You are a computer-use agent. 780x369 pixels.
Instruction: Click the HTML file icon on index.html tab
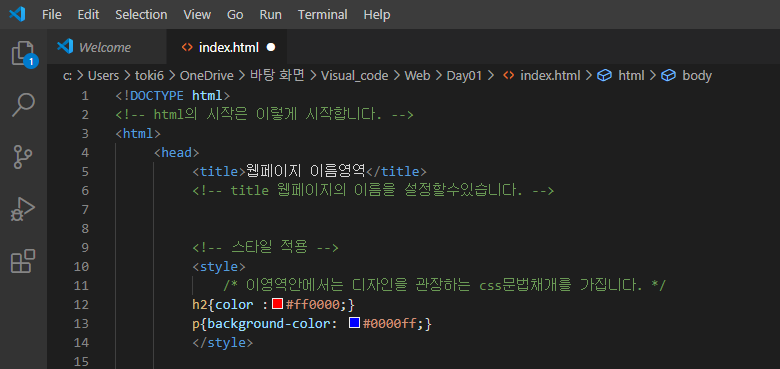click(x=187, y=47)
